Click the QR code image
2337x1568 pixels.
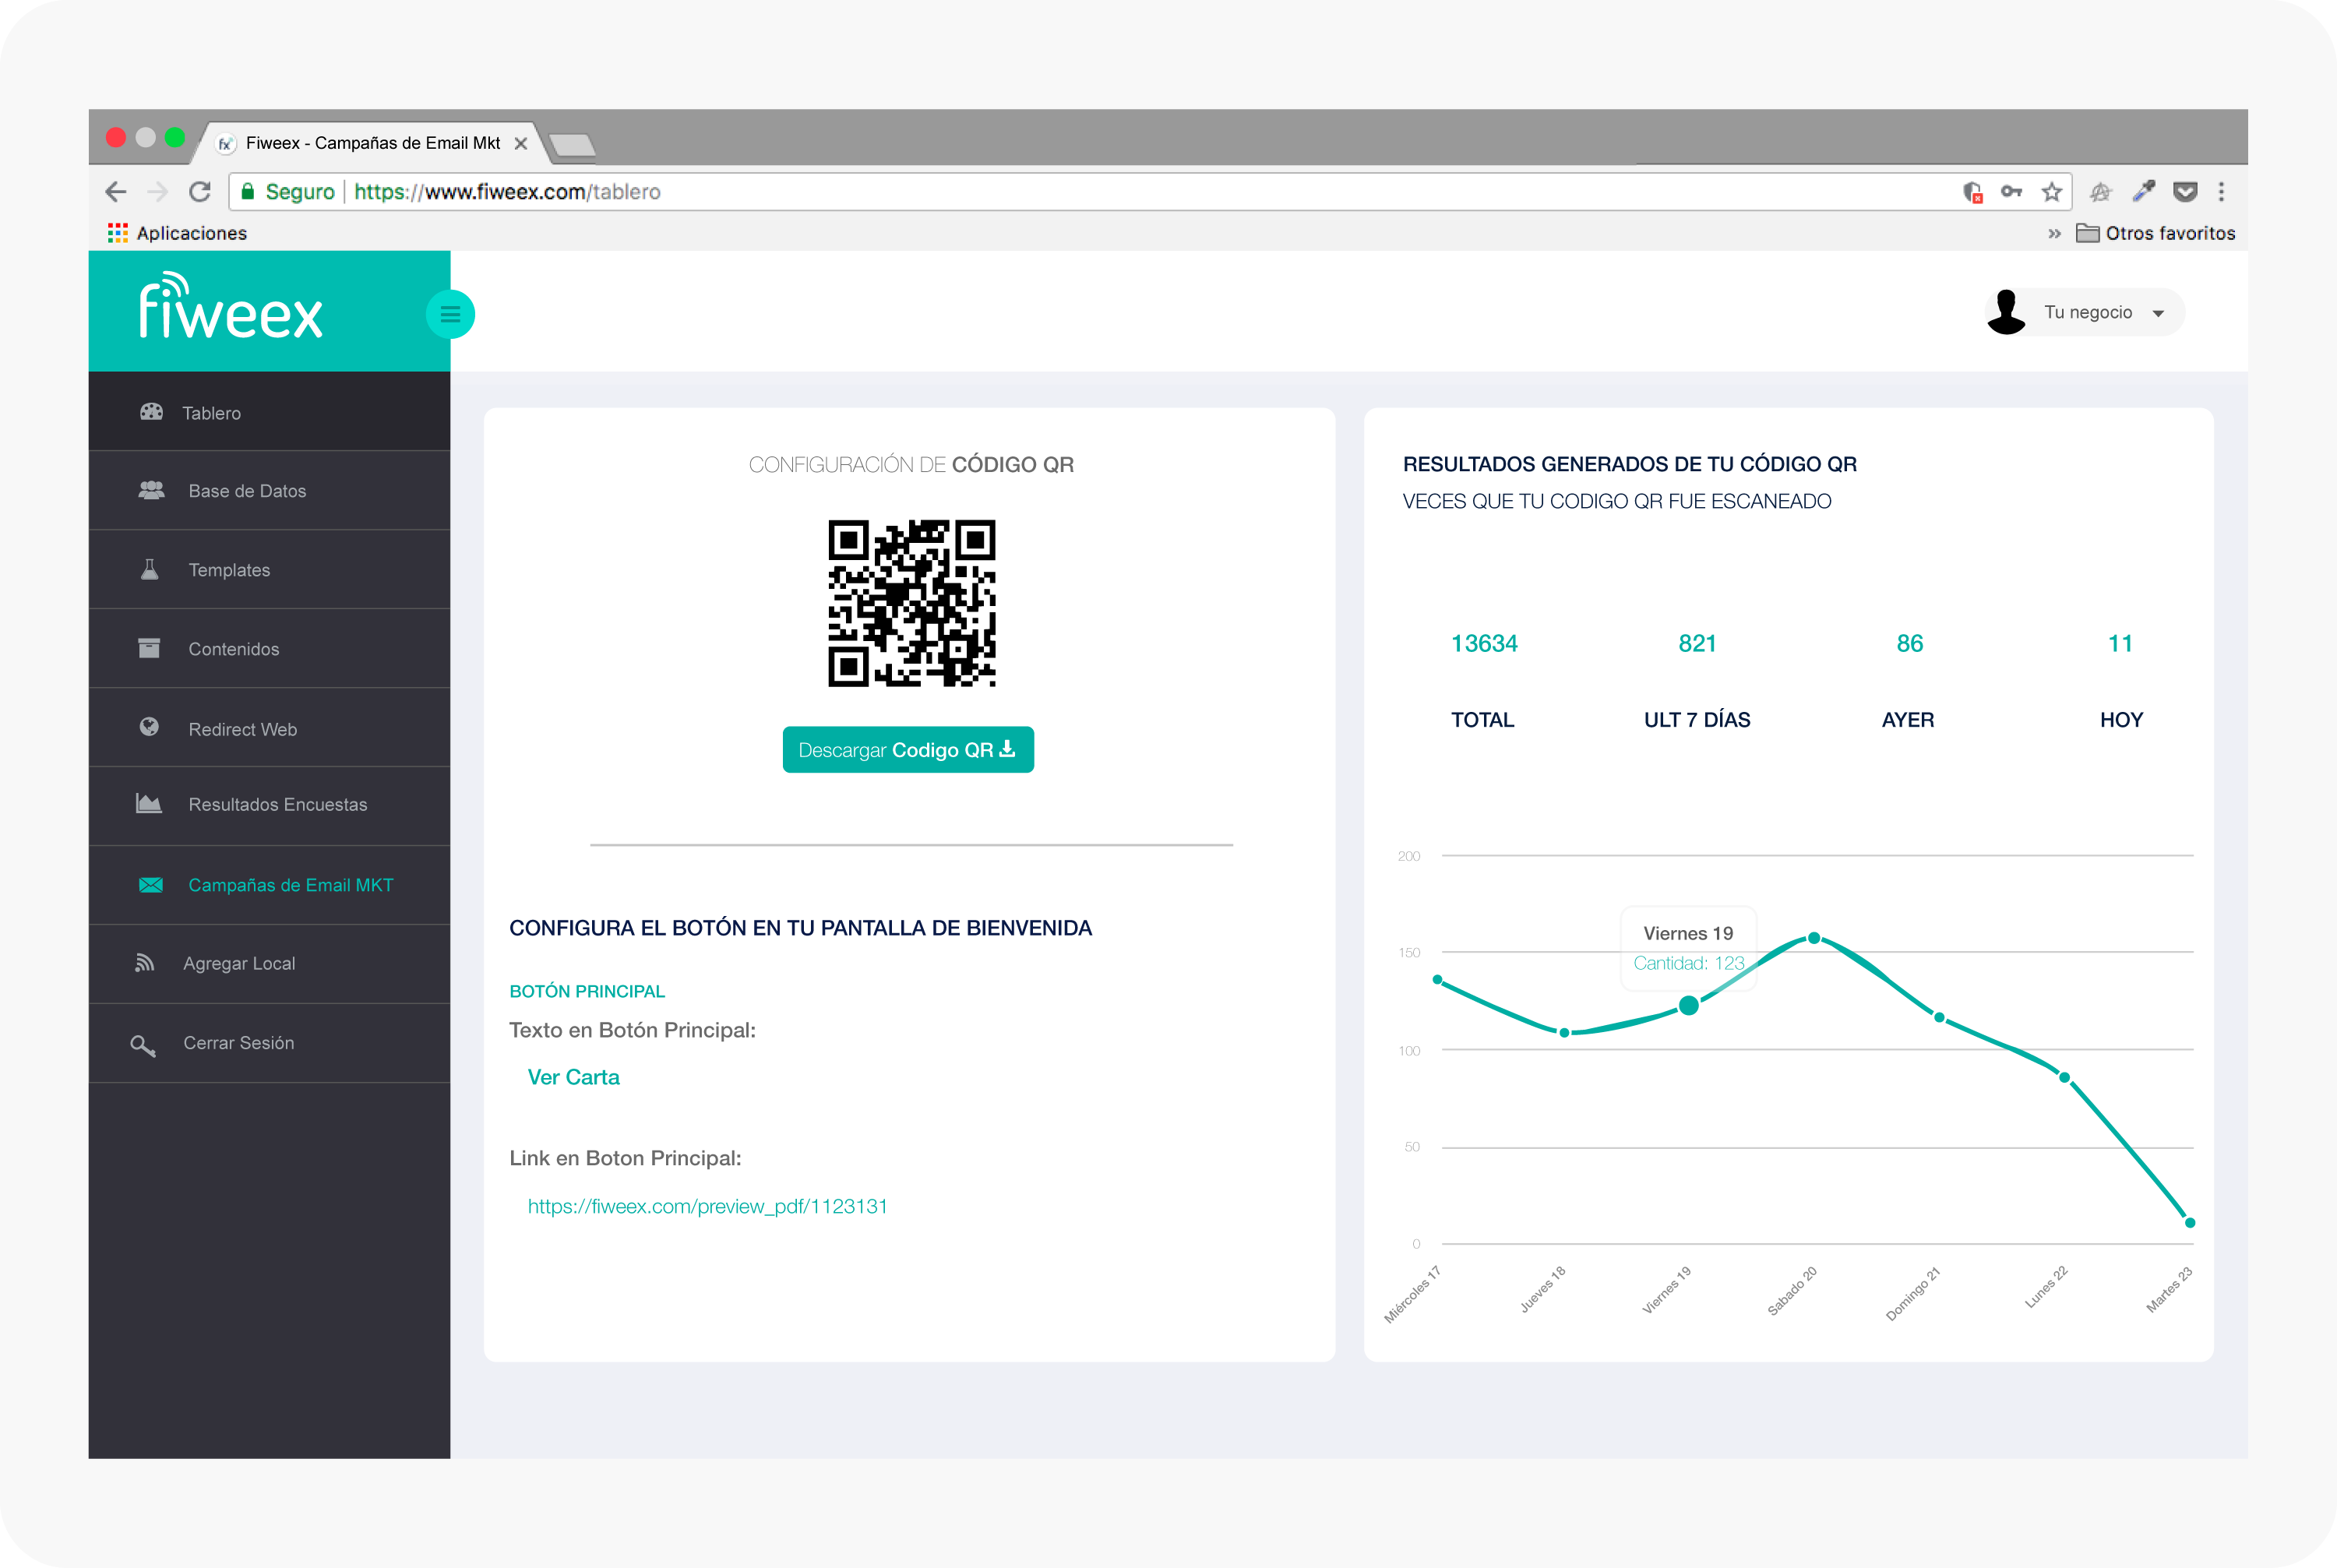911,603
